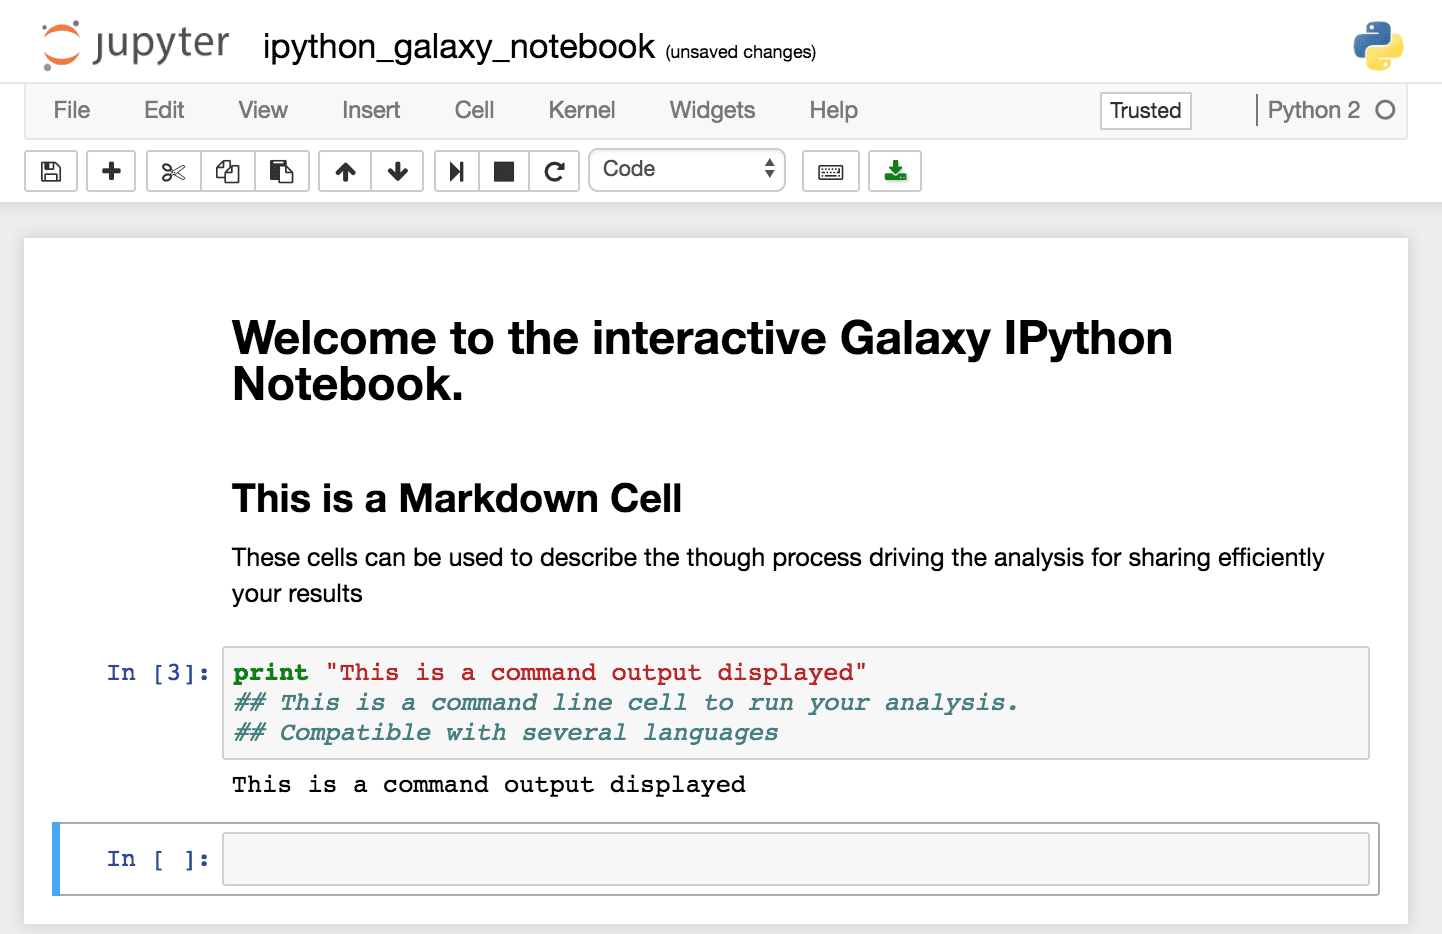Screen dimensions: 1442x934
Task: Cut the selected cell with the scissors icon
Action: tap(172, 170)
